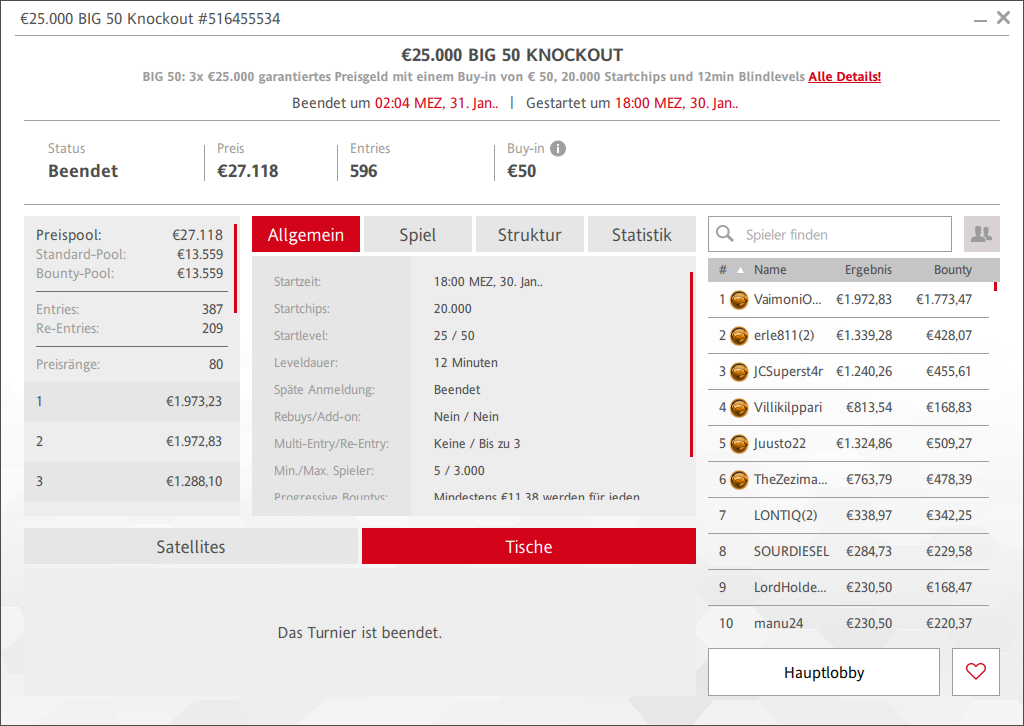The image size is (1024, 726).
Task: Open the Alle Details link
Action: (844, 77)
